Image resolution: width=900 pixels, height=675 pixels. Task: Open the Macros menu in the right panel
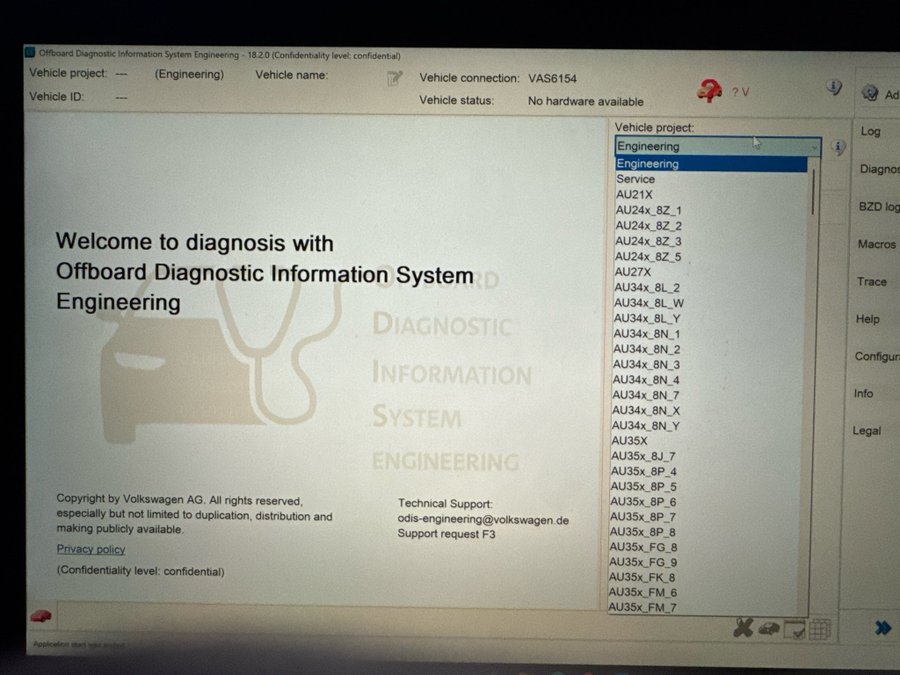click(876, 244)
